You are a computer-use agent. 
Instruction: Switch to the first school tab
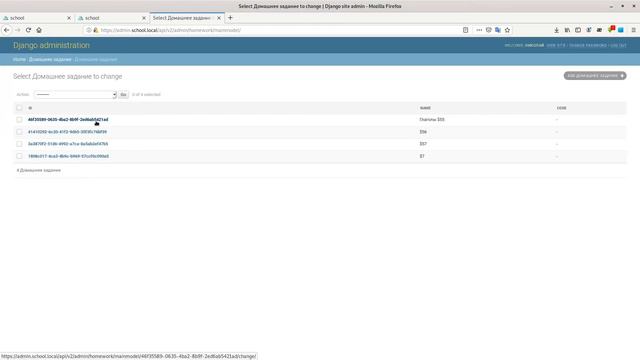pyautogui.click(x=37, y=18)
